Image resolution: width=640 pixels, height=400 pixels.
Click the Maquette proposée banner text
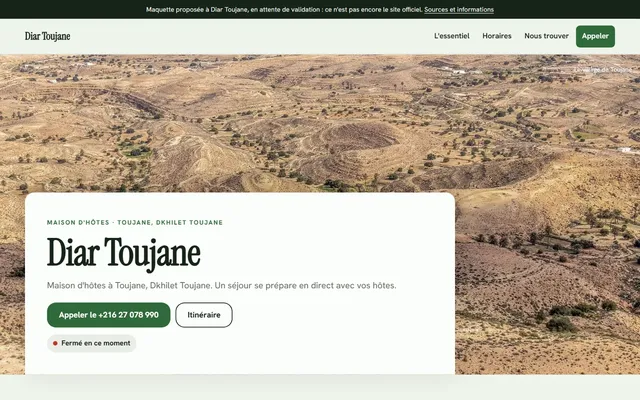(x=284, y=9)
